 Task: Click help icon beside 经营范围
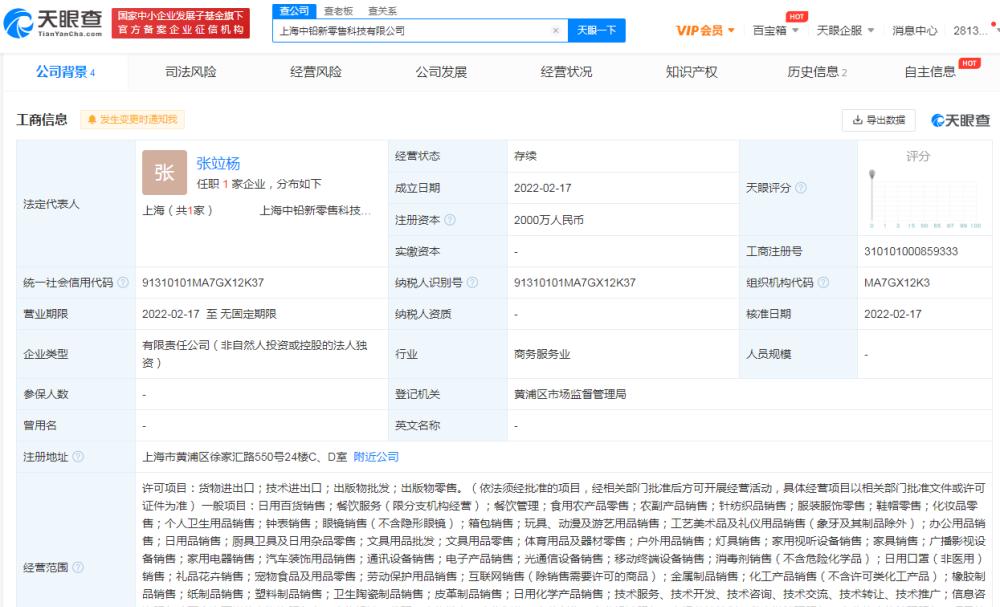pos(78,567)
